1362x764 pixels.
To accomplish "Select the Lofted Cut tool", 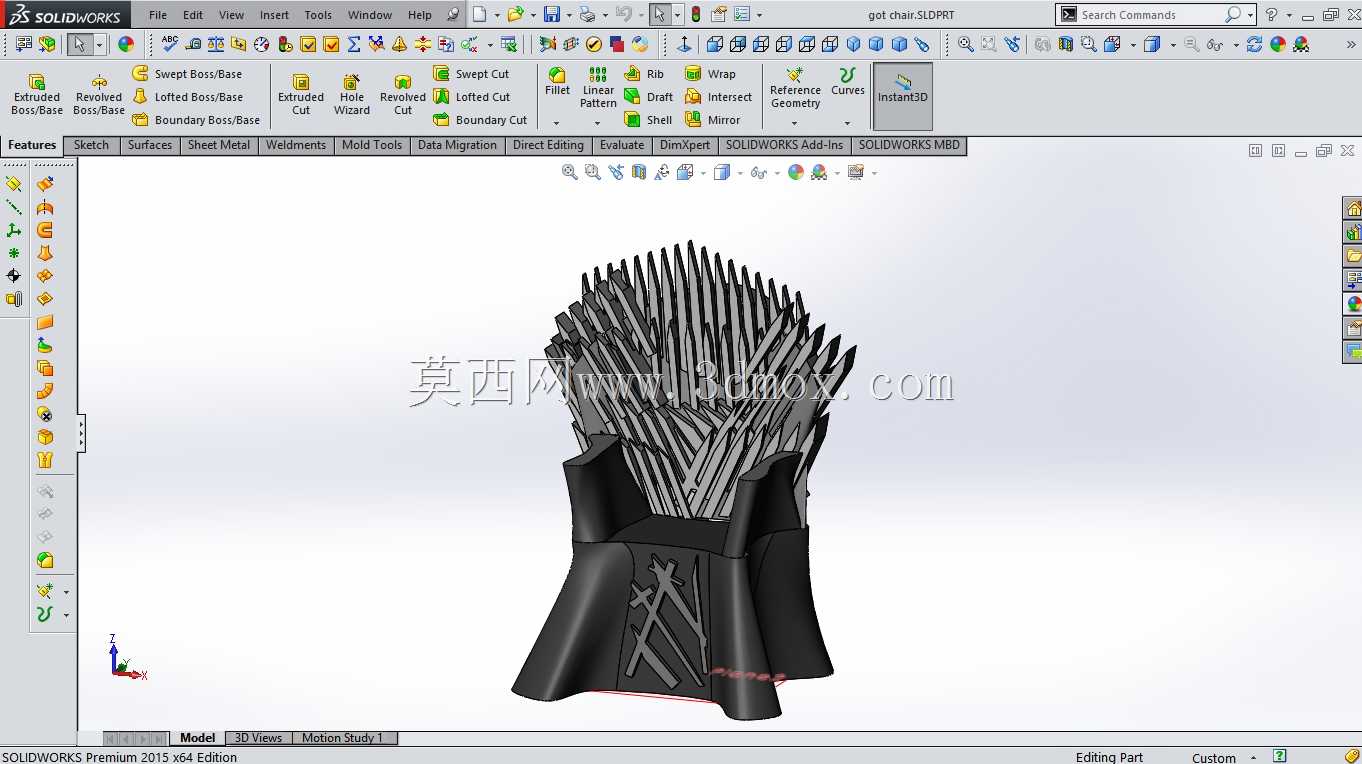I will [x=472, y=97].
